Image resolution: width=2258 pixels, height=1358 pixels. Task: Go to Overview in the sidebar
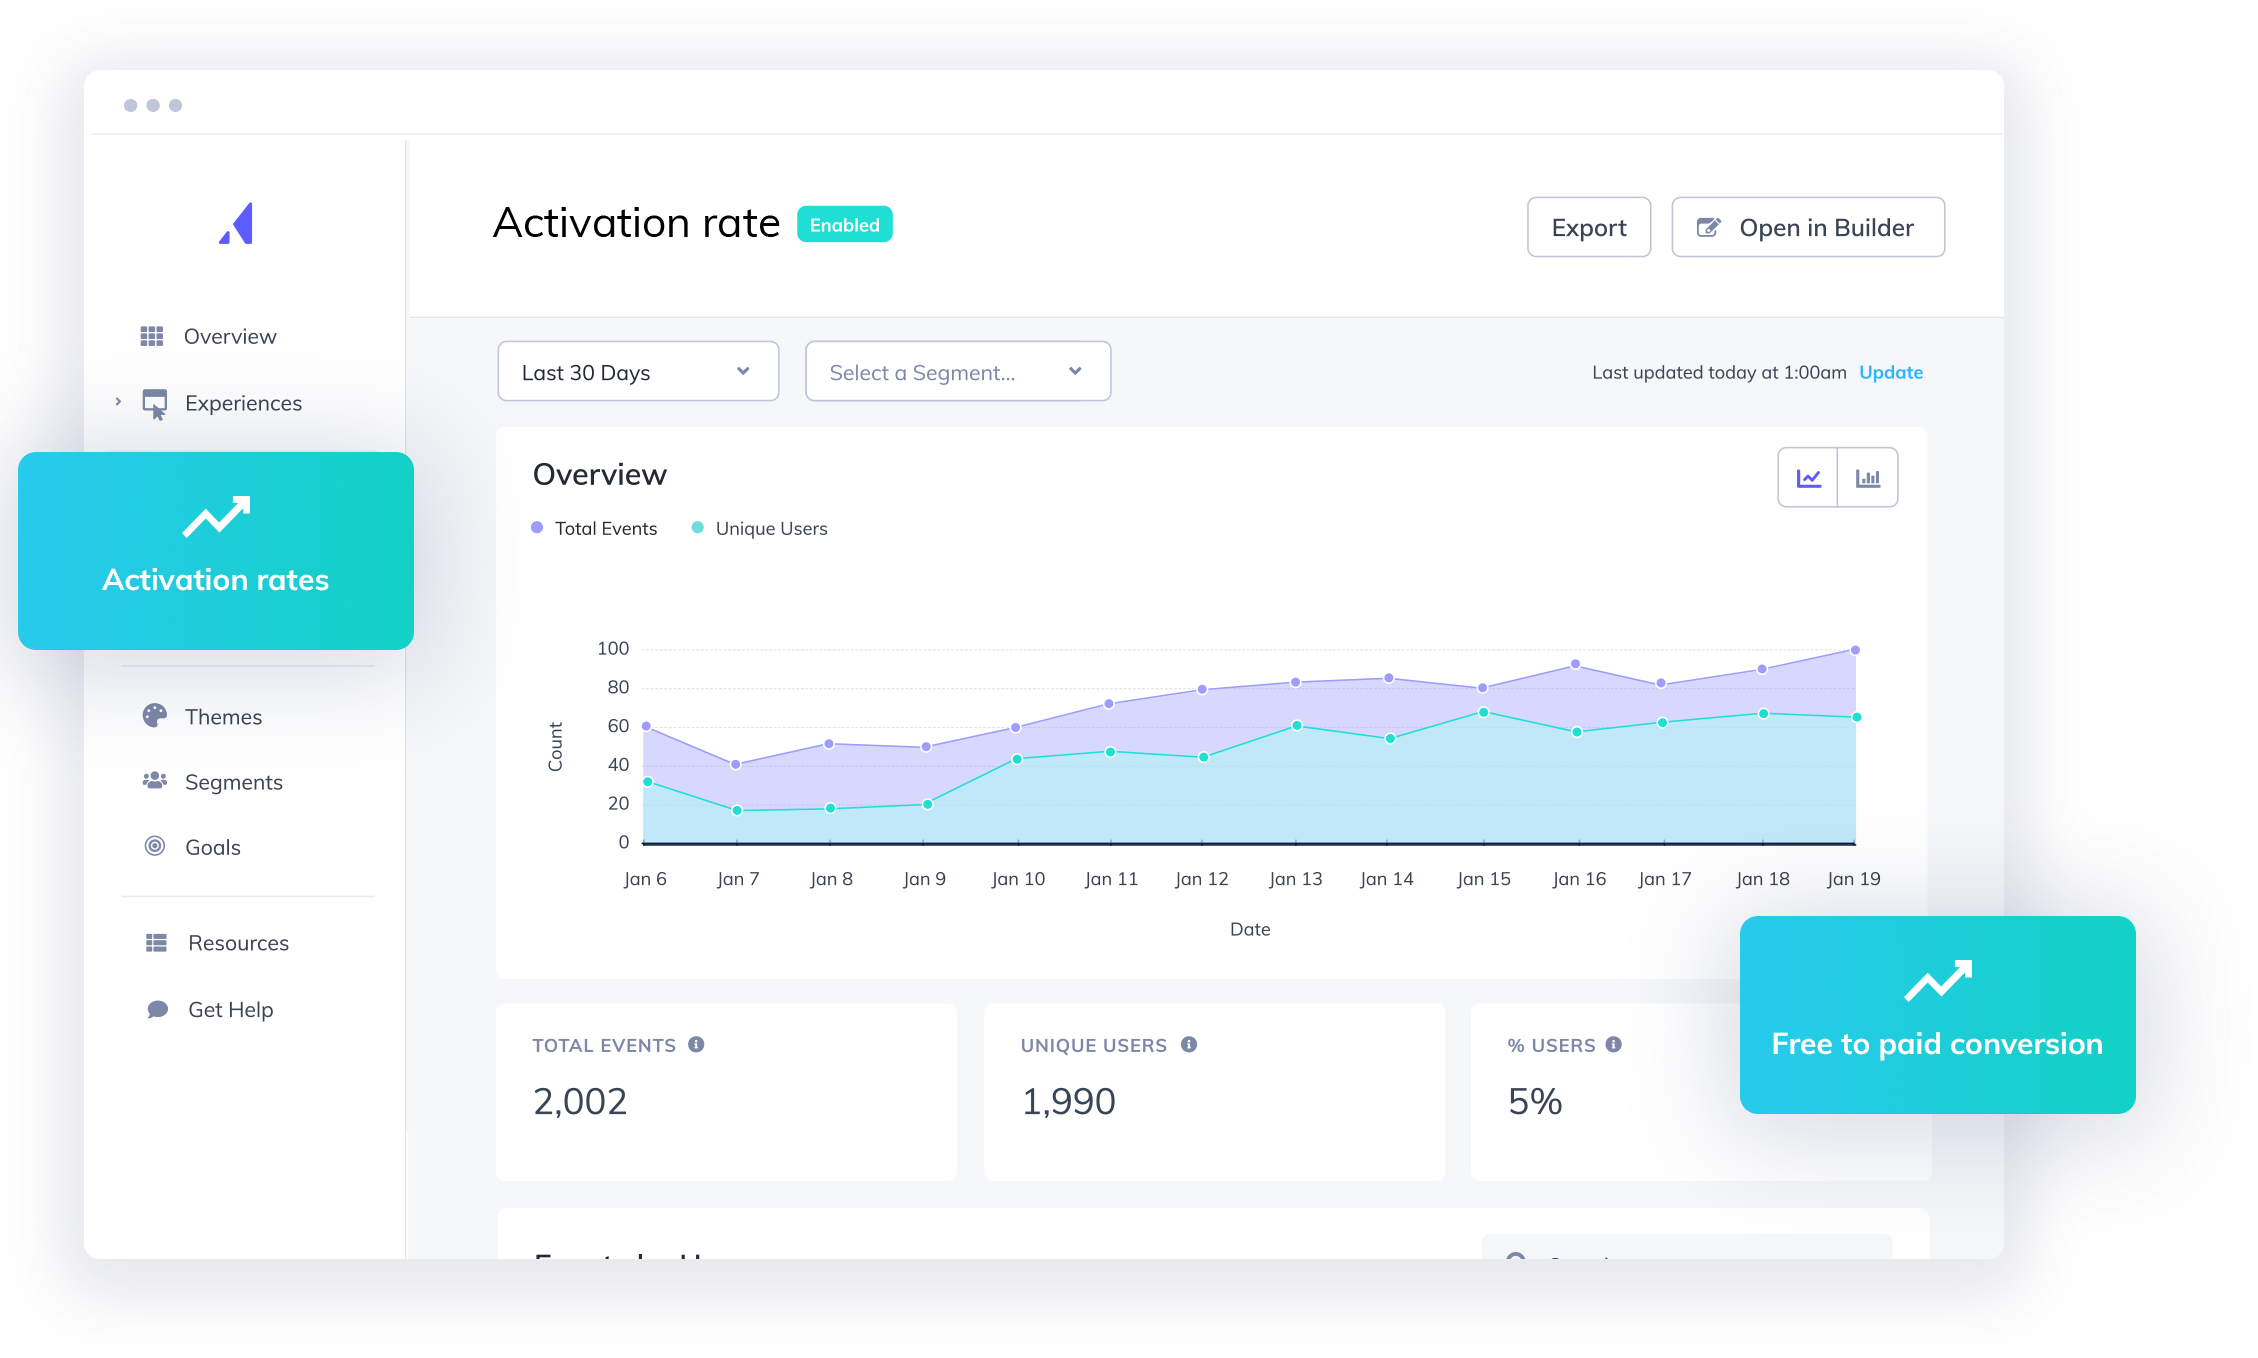(230, 336)
